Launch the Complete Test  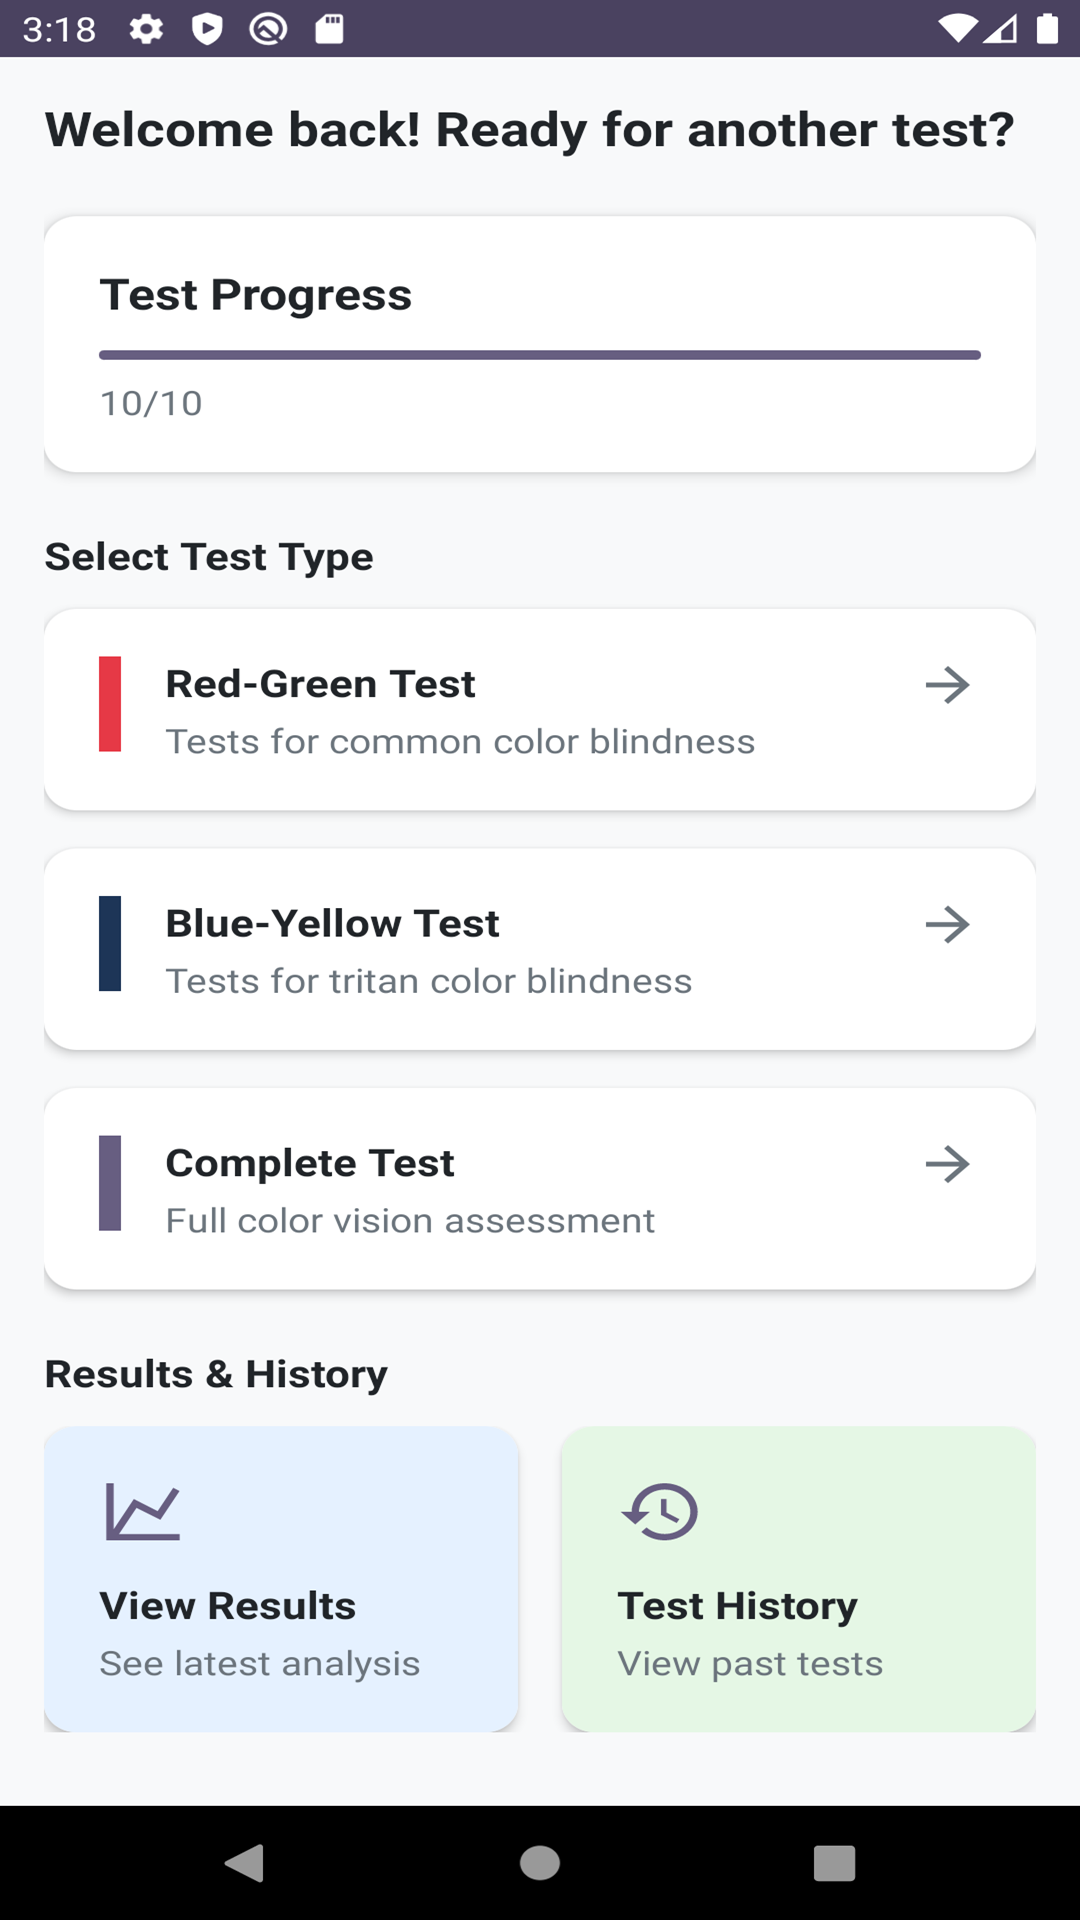coord(310,1163)
